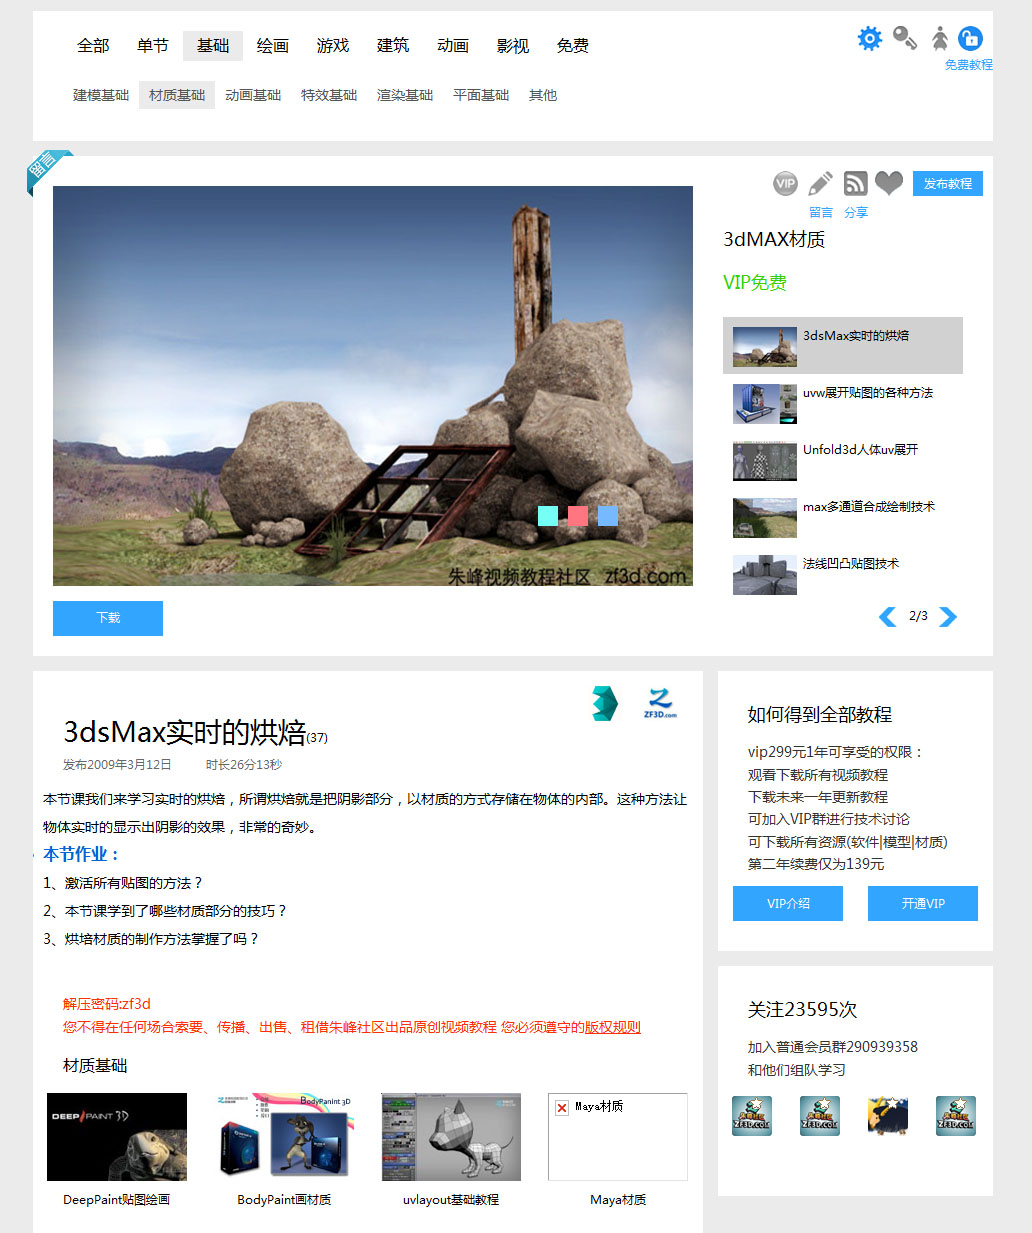This screenshot has width=1032, height=1233.
Task: Open max多通道合成绘制技术 playlist item
Action: [x=843, y=517]
